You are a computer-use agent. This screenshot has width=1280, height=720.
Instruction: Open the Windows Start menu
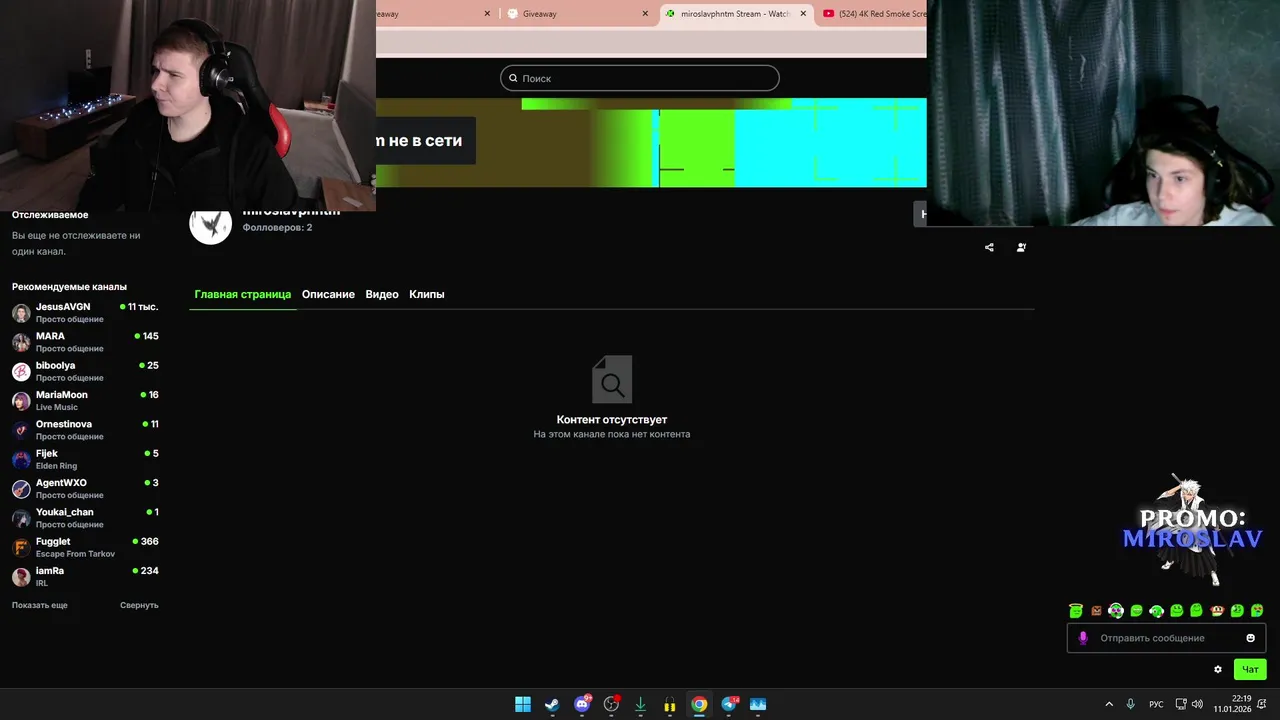pos(523,704)
